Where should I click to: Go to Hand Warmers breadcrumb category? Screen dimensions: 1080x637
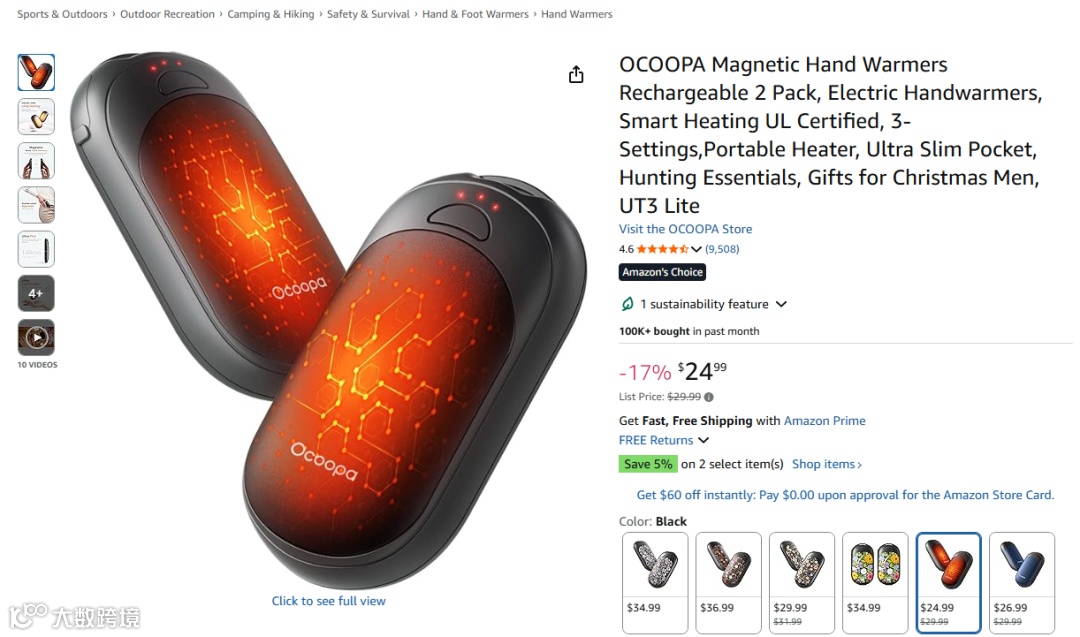click(x=577, y=14)
